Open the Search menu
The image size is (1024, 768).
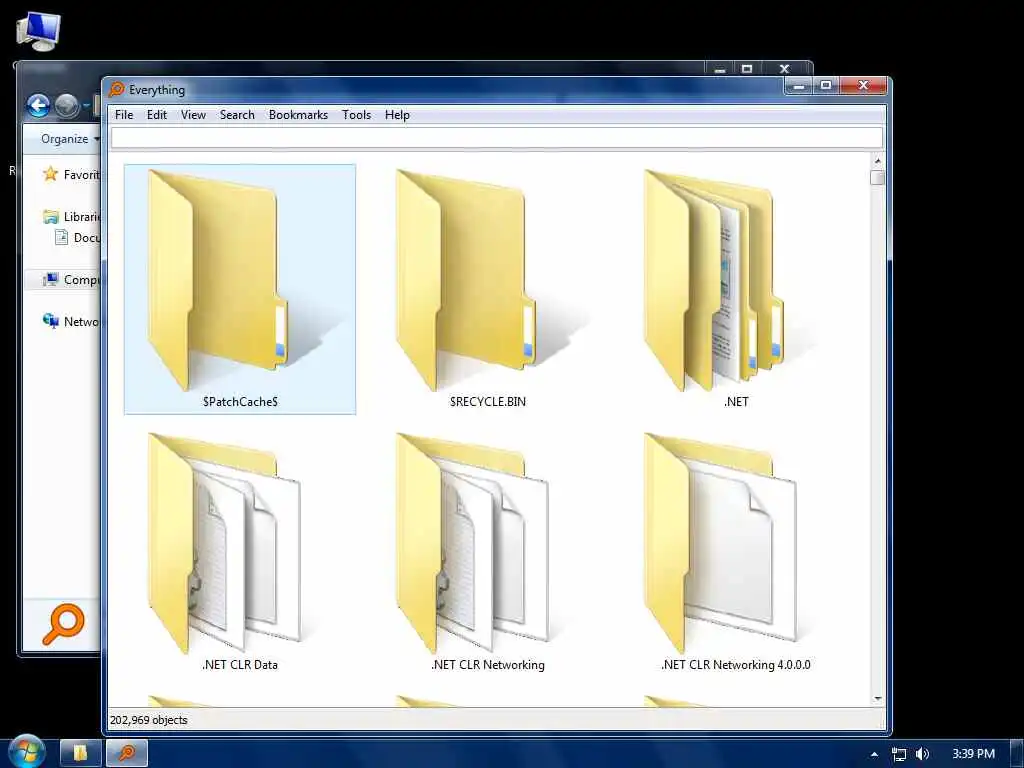pos(237,115)
